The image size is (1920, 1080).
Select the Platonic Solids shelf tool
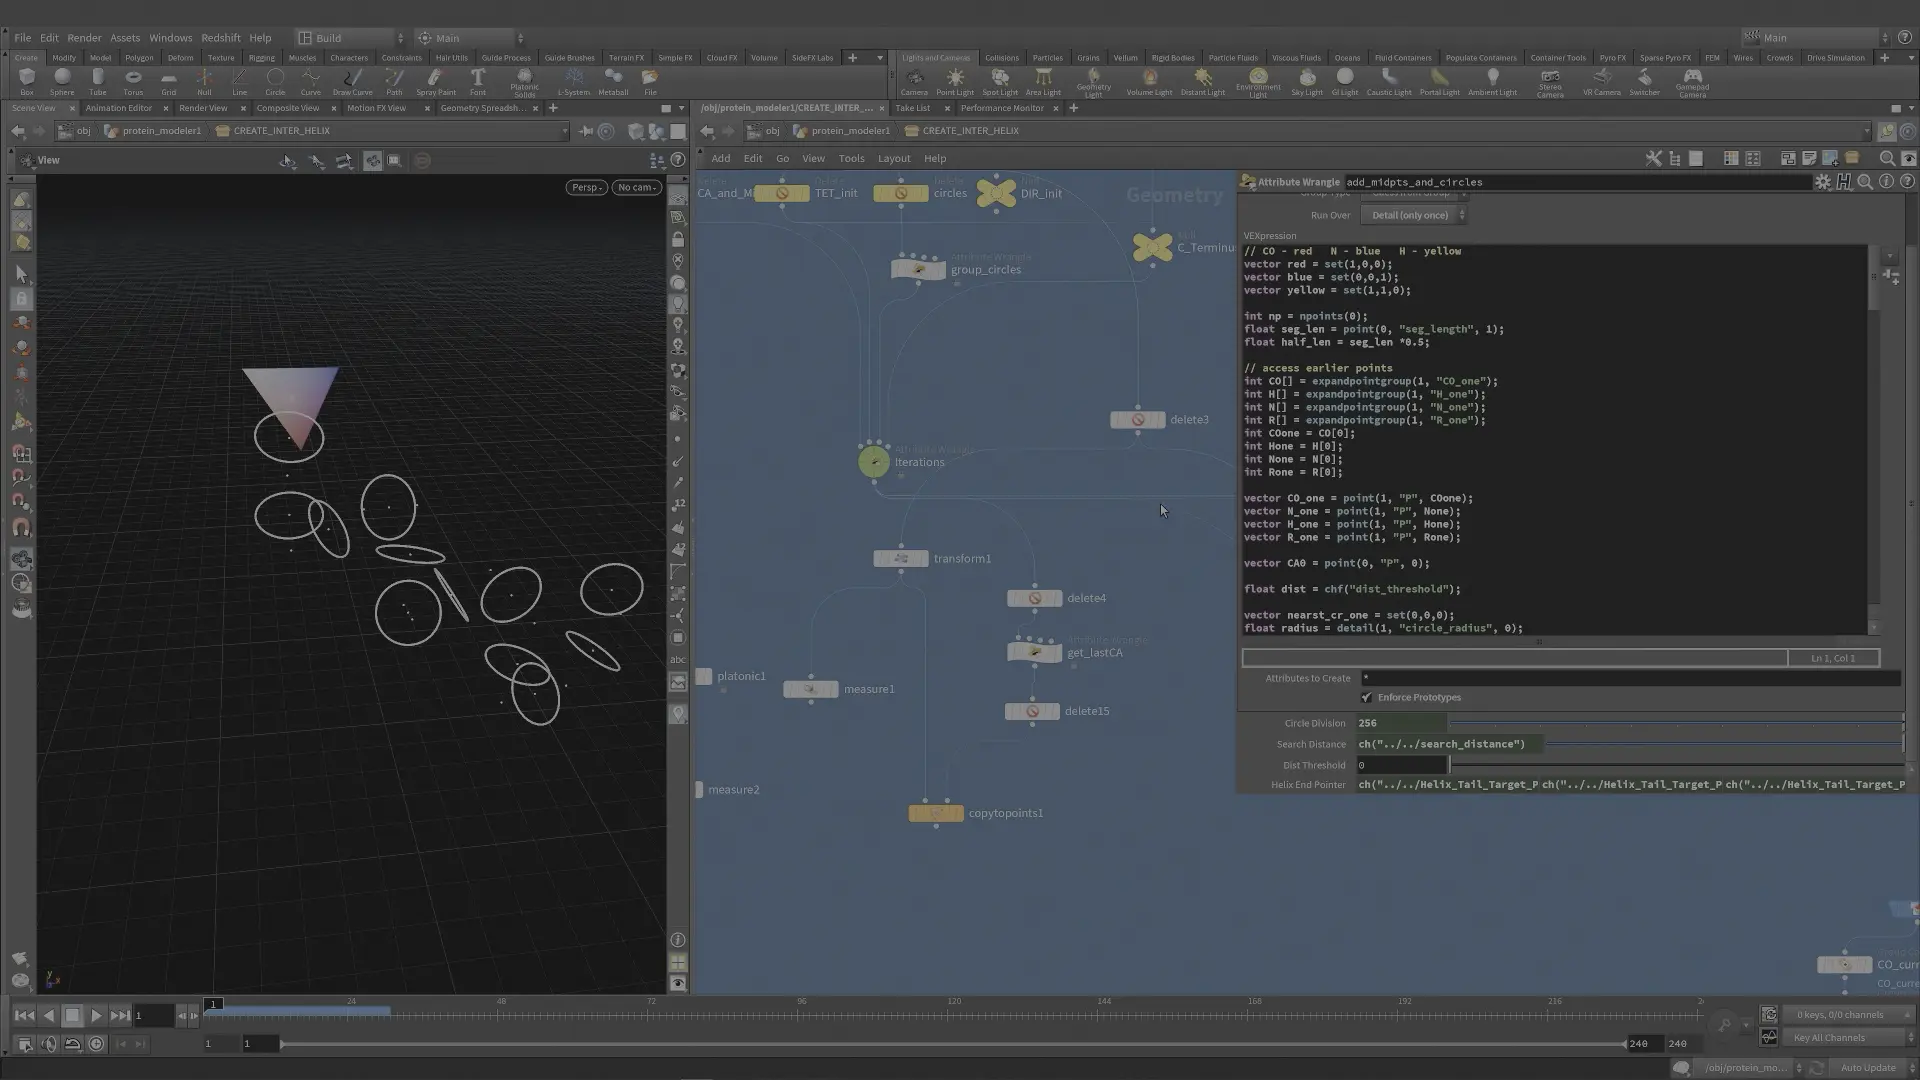pyautogui.click(x=524, y=82)
